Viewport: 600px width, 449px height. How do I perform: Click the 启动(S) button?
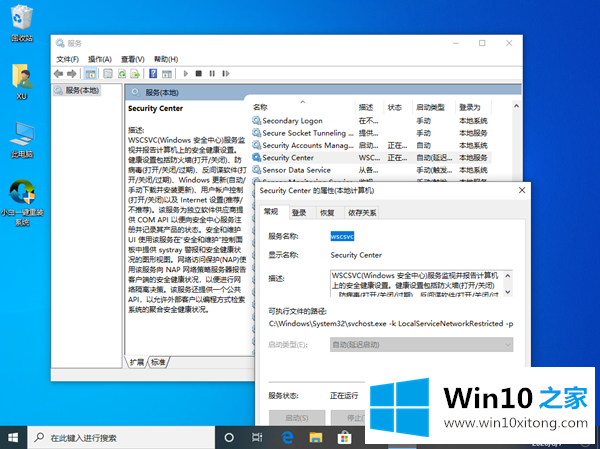coord(297,418)
